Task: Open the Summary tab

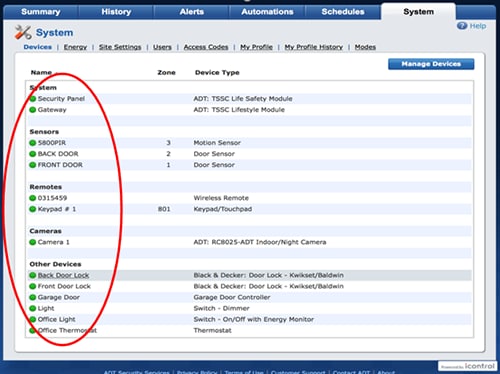Action: (x=41, y=12)
